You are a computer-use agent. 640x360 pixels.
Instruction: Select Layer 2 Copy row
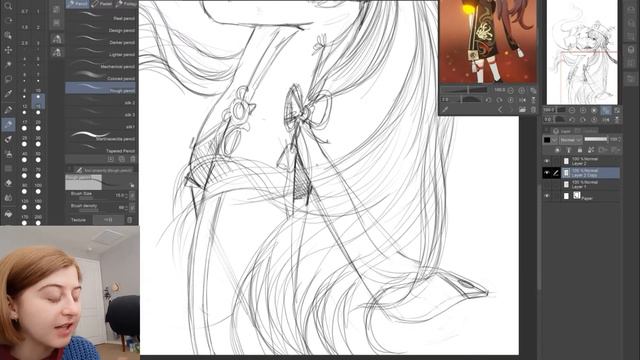click(x=590, y=173)
